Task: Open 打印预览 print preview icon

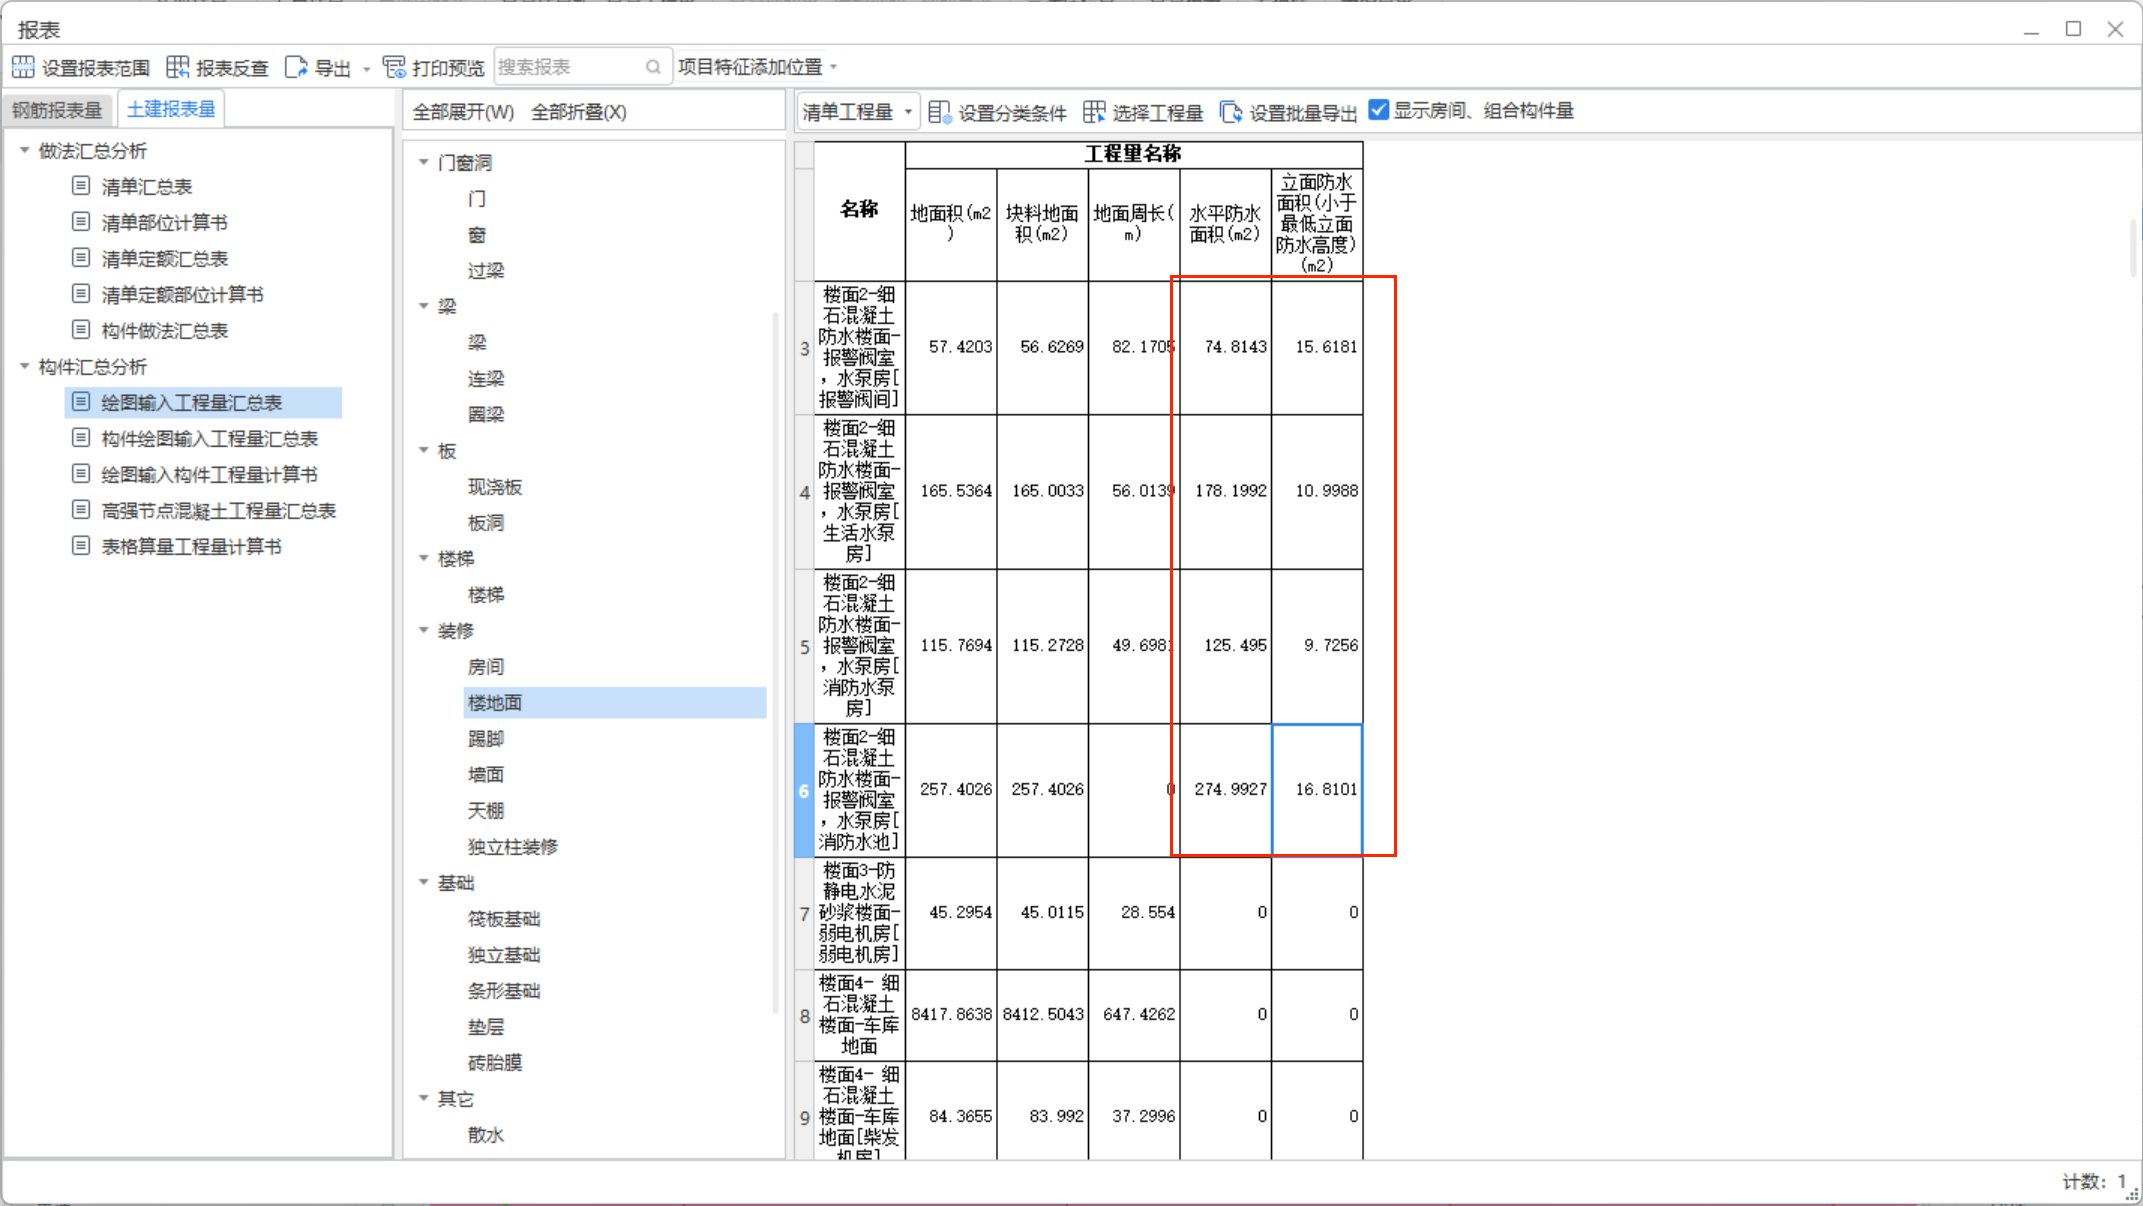Action: 394,67
